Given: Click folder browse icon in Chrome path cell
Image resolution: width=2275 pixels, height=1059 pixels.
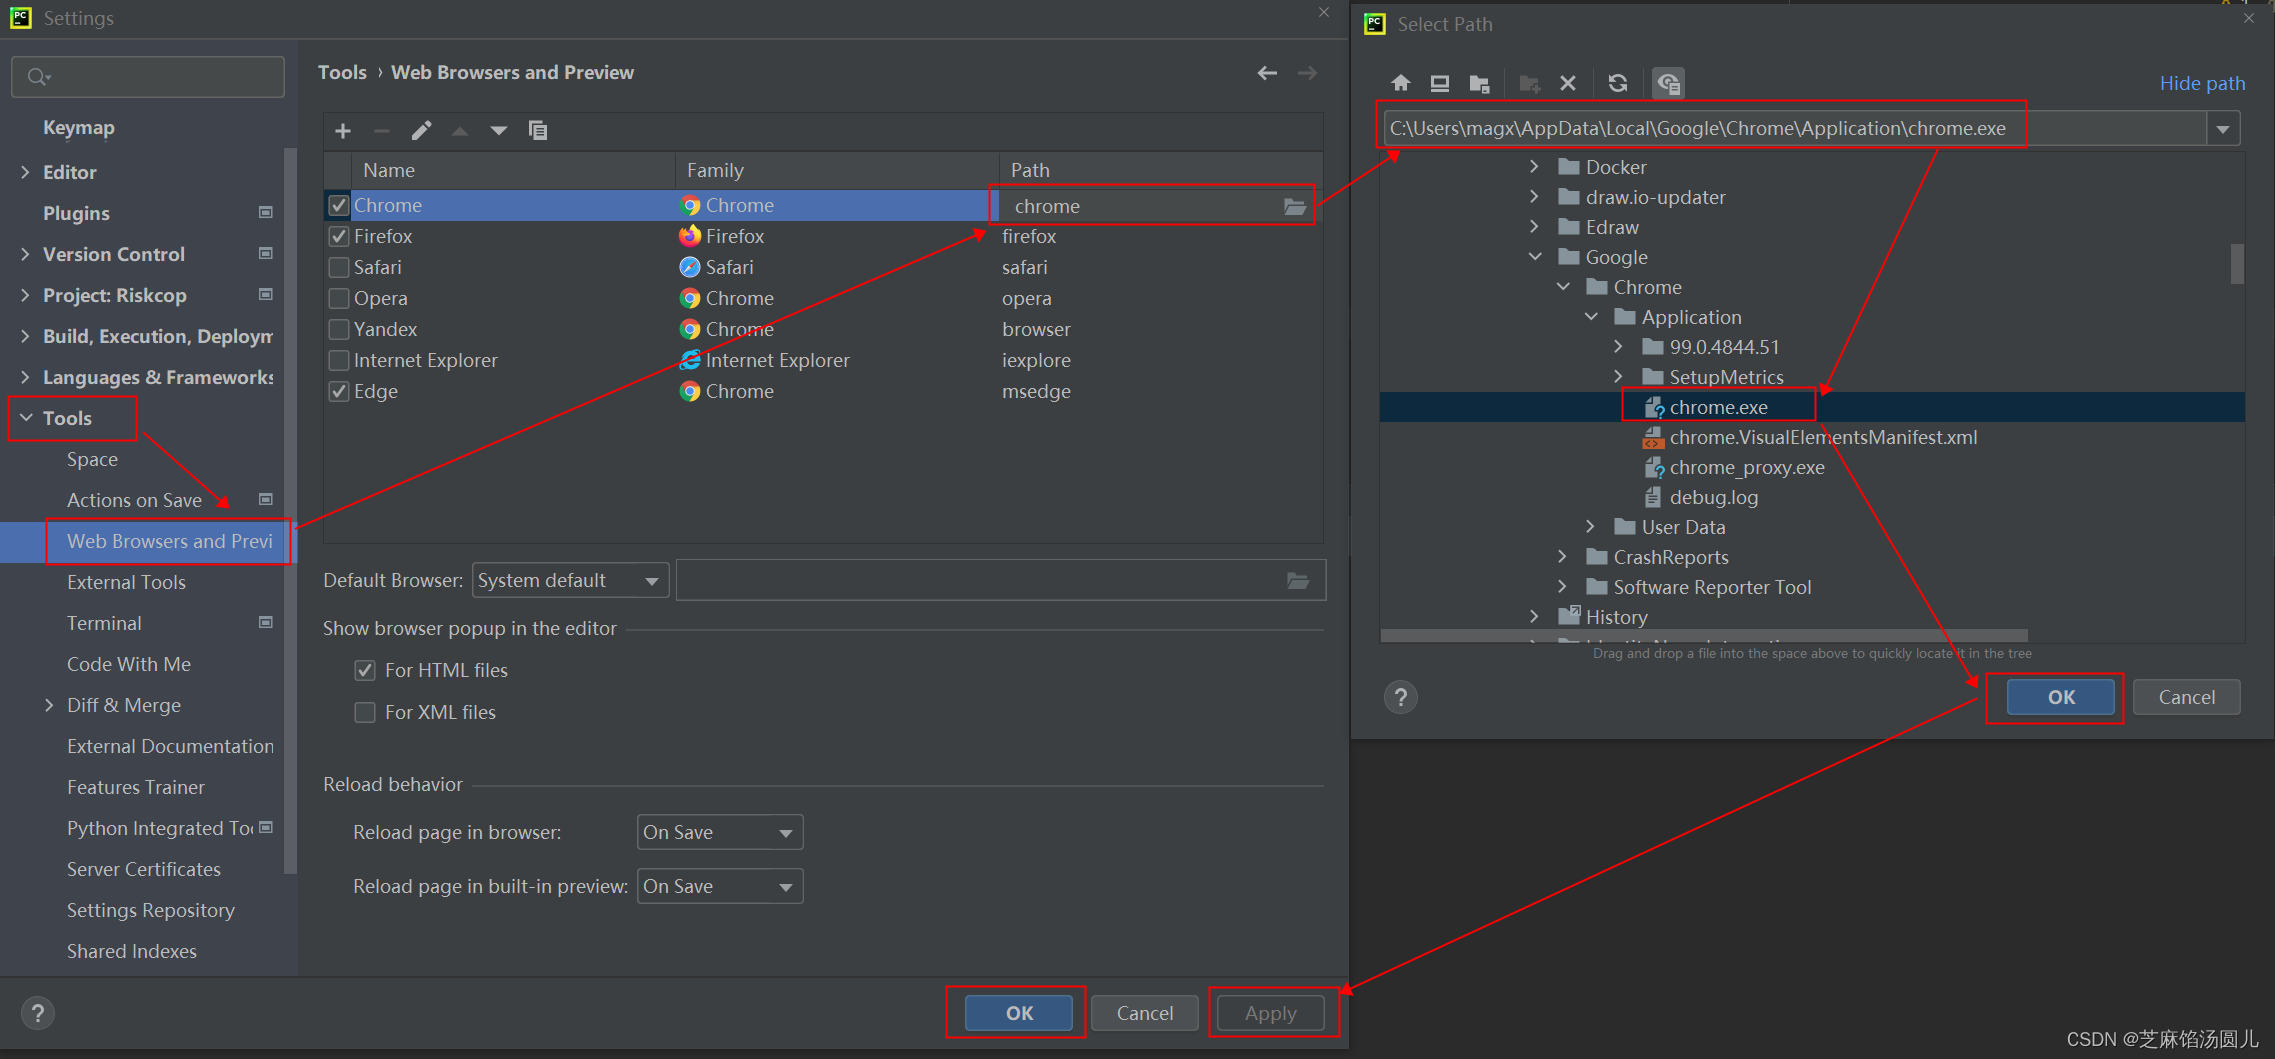Looking at the screenshot, I should pyautogui.click(x=1295, y=207).
